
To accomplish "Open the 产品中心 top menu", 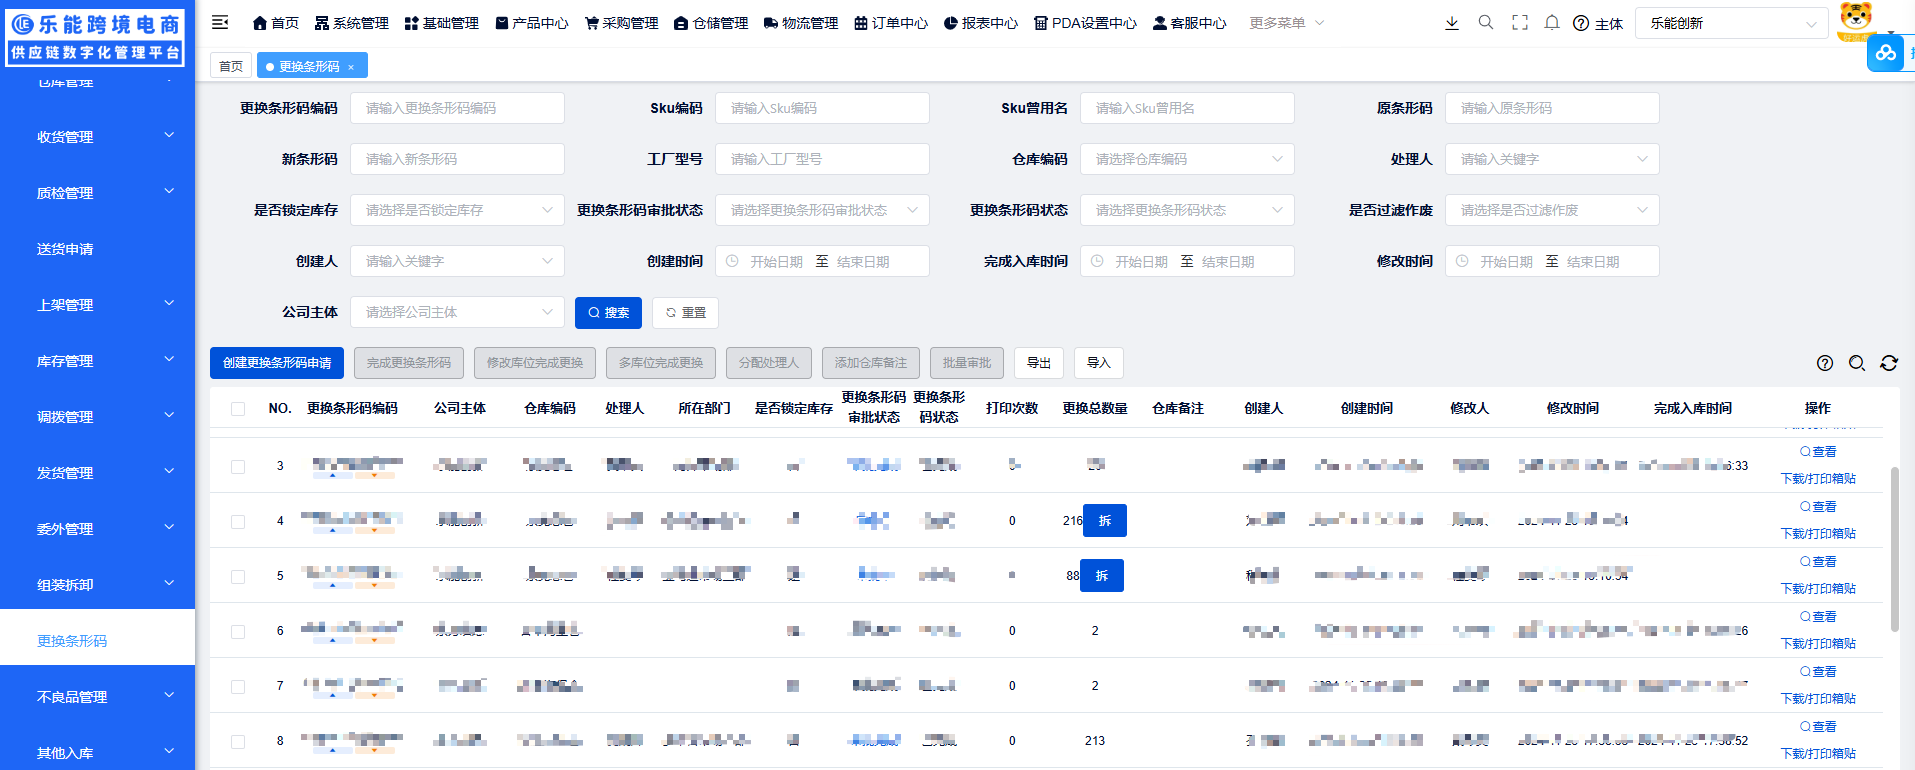I will coord(531,23).
